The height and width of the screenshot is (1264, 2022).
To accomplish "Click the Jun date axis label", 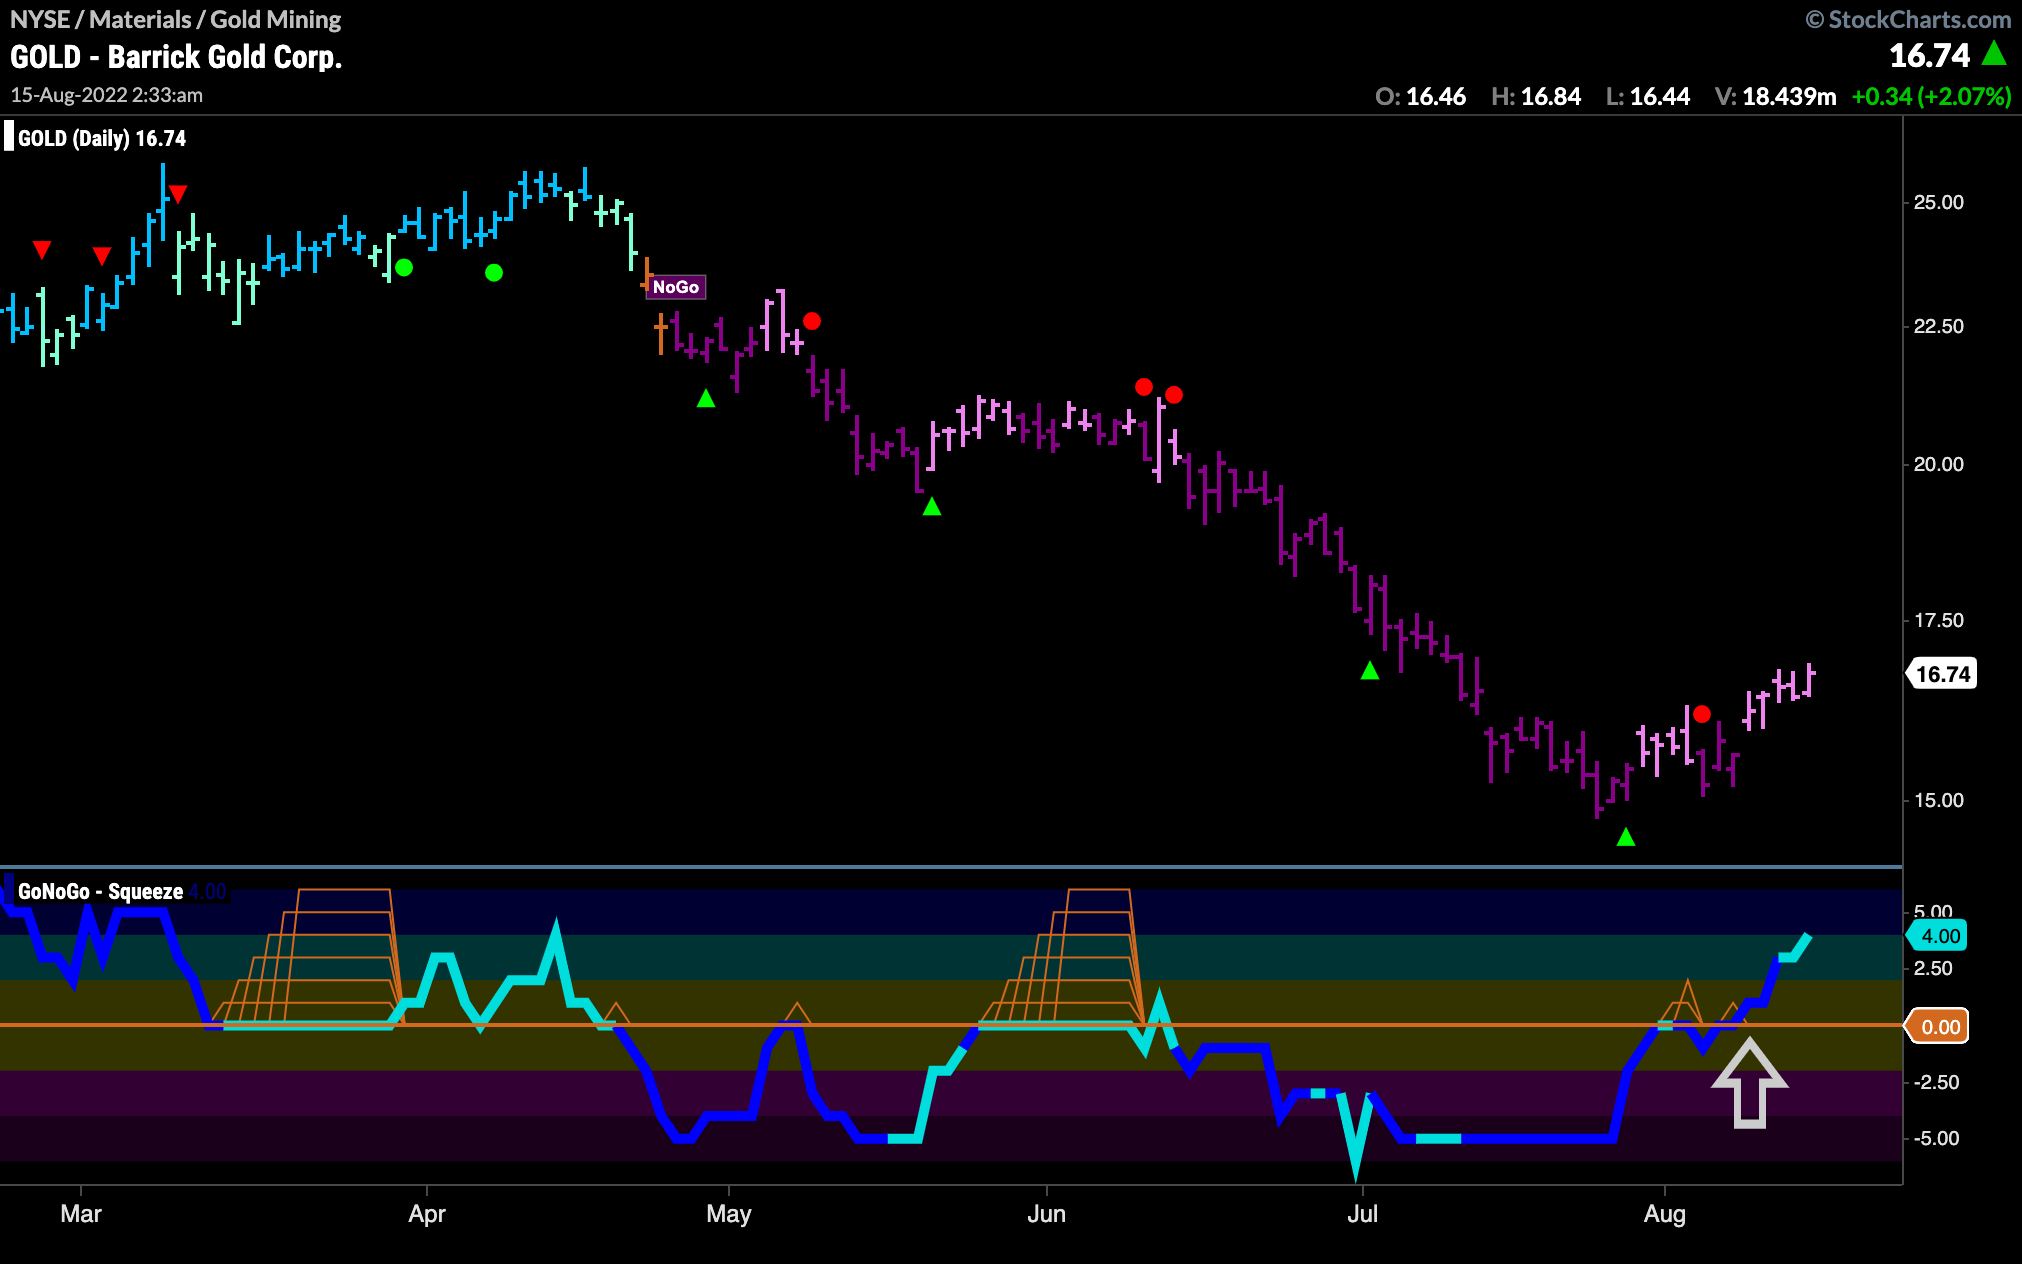I will [1047, 1214].
